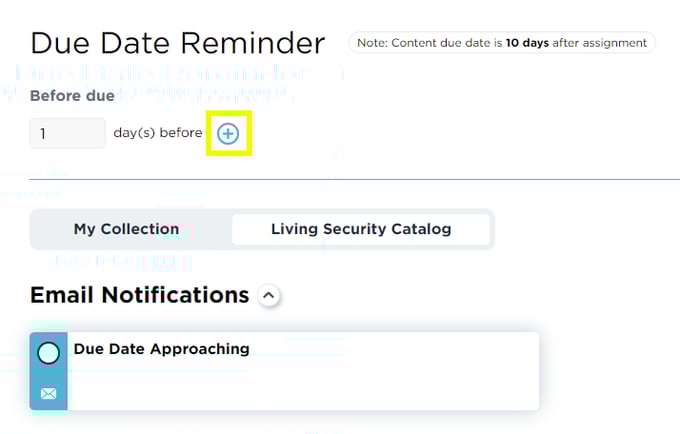The height and width of the screenshot is (434, 680).
Task: Click the words after assignment in note
Action: pos(599,42)
